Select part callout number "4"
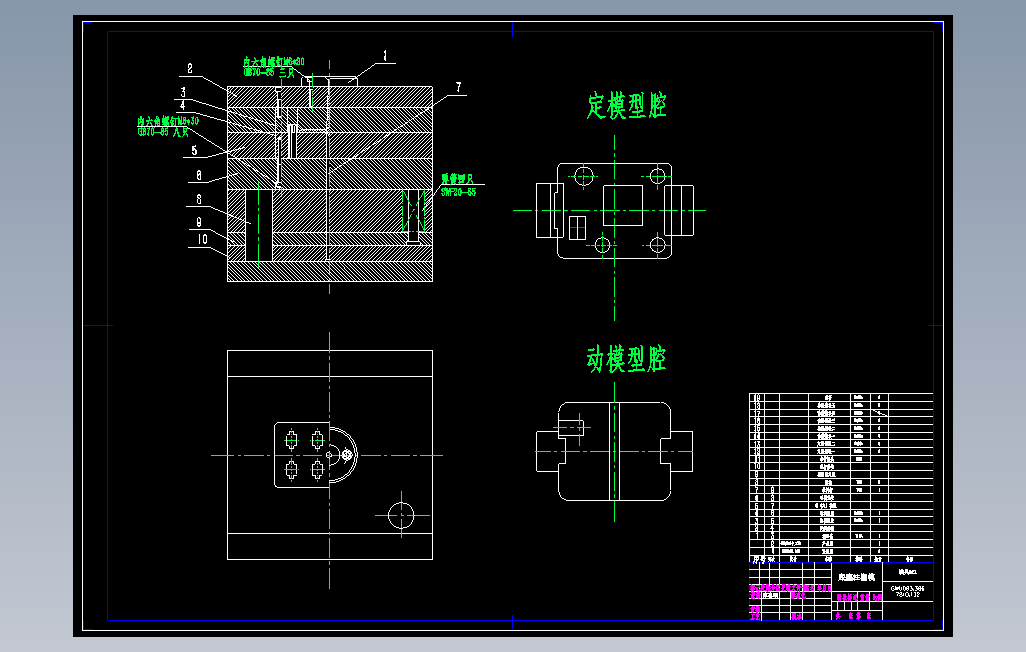 183,105
